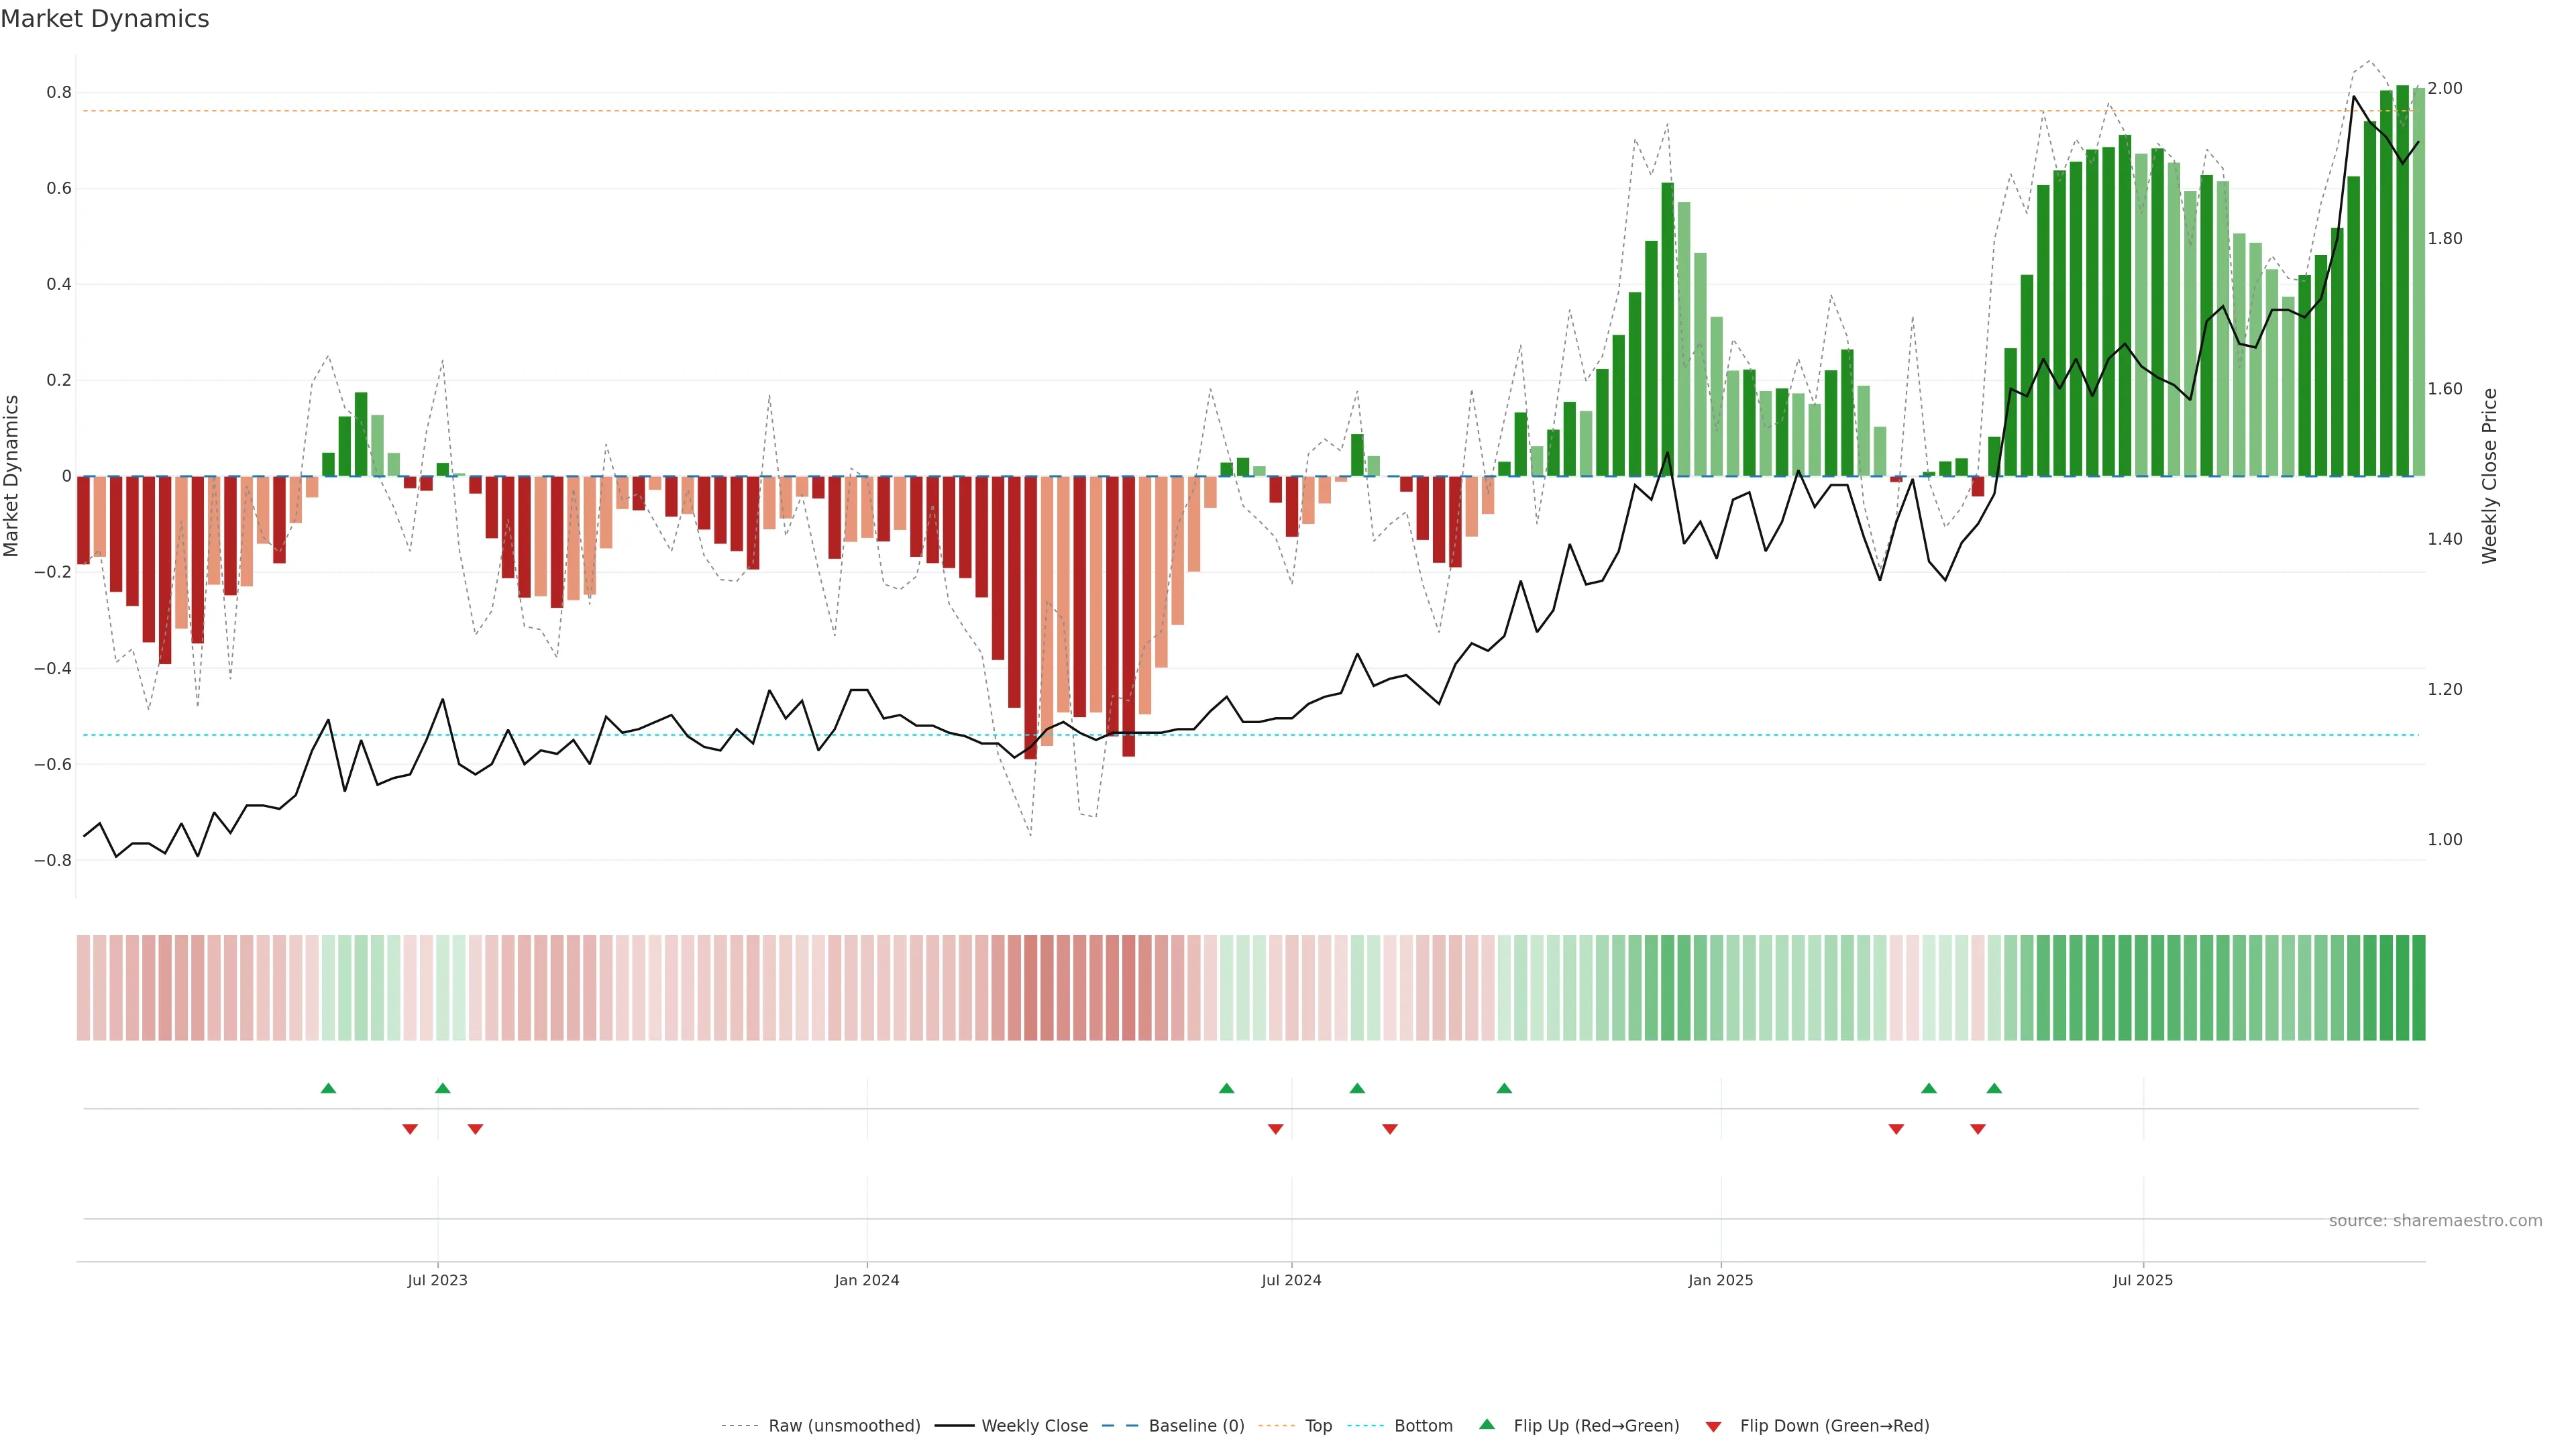Click the red flip-down triangle just before Jul 2024
Image resolution: width=2576 pixels, height=1449 pixels.
(1275, 1129)
